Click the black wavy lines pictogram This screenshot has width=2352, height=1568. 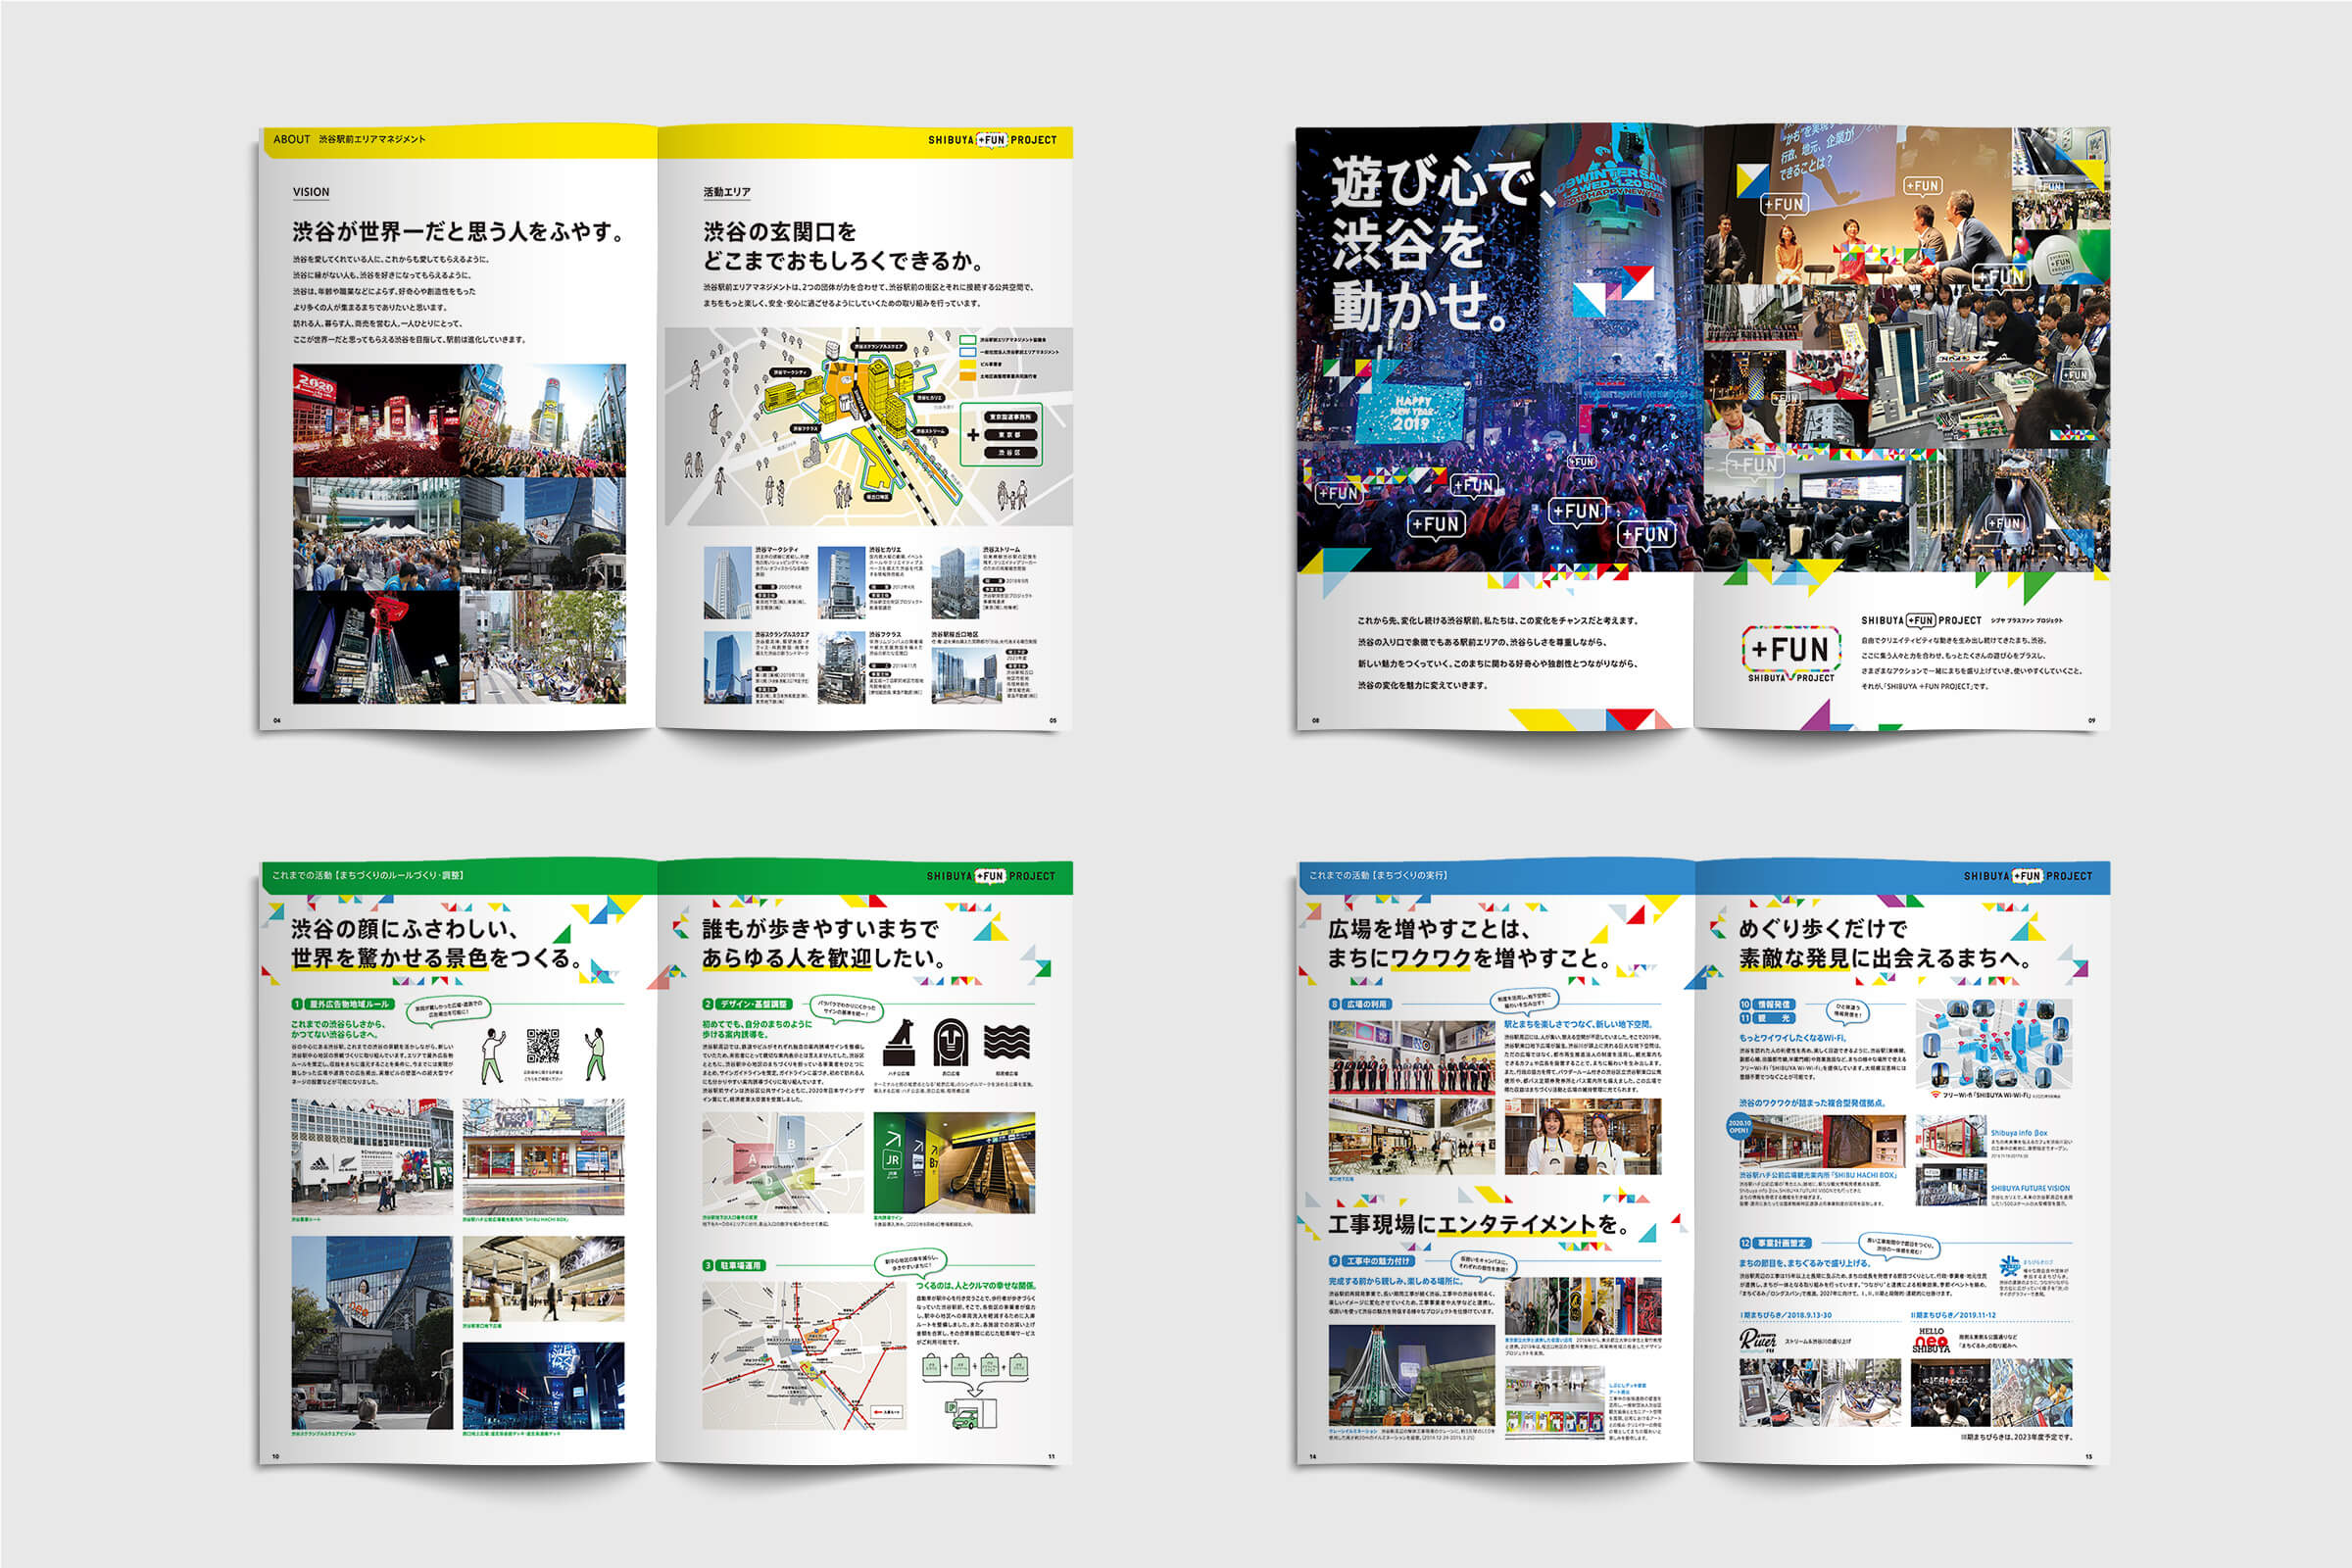click(1006, 1042)
